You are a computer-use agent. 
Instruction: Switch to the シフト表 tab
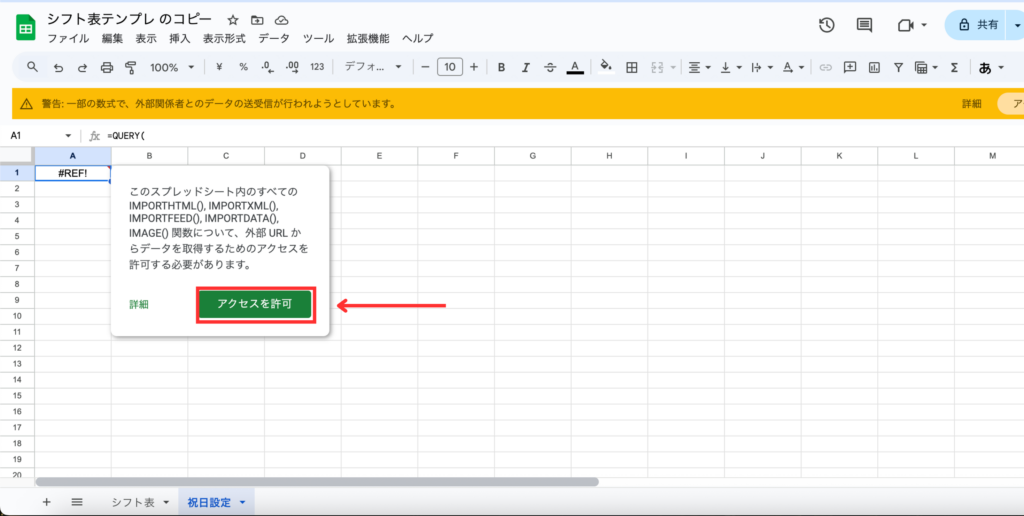133,502
